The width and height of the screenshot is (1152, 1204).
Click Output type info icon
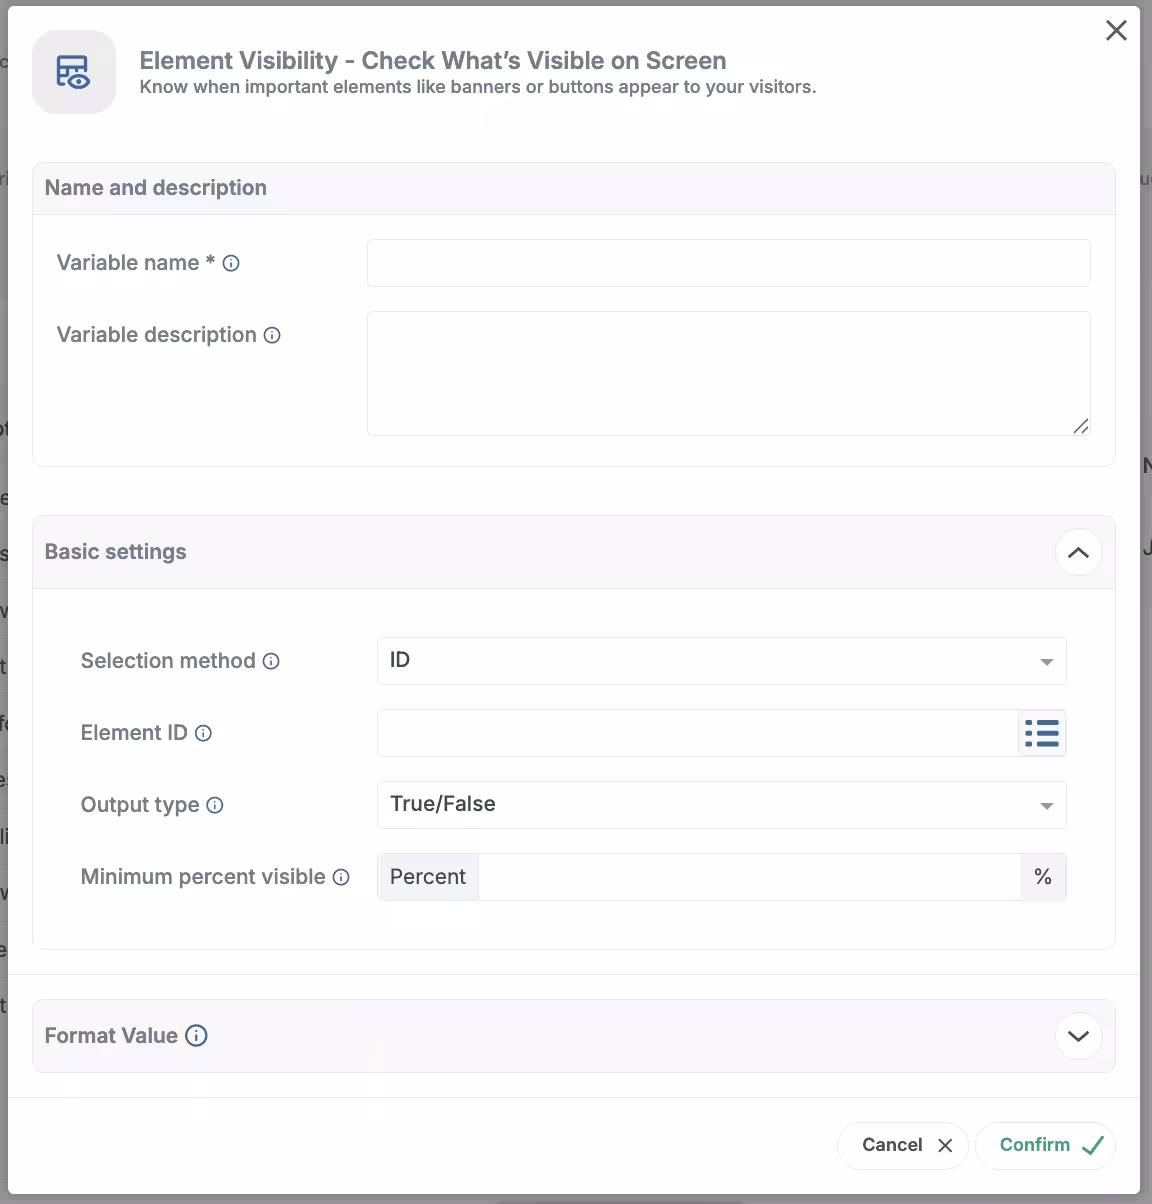[x=215, y=805]
